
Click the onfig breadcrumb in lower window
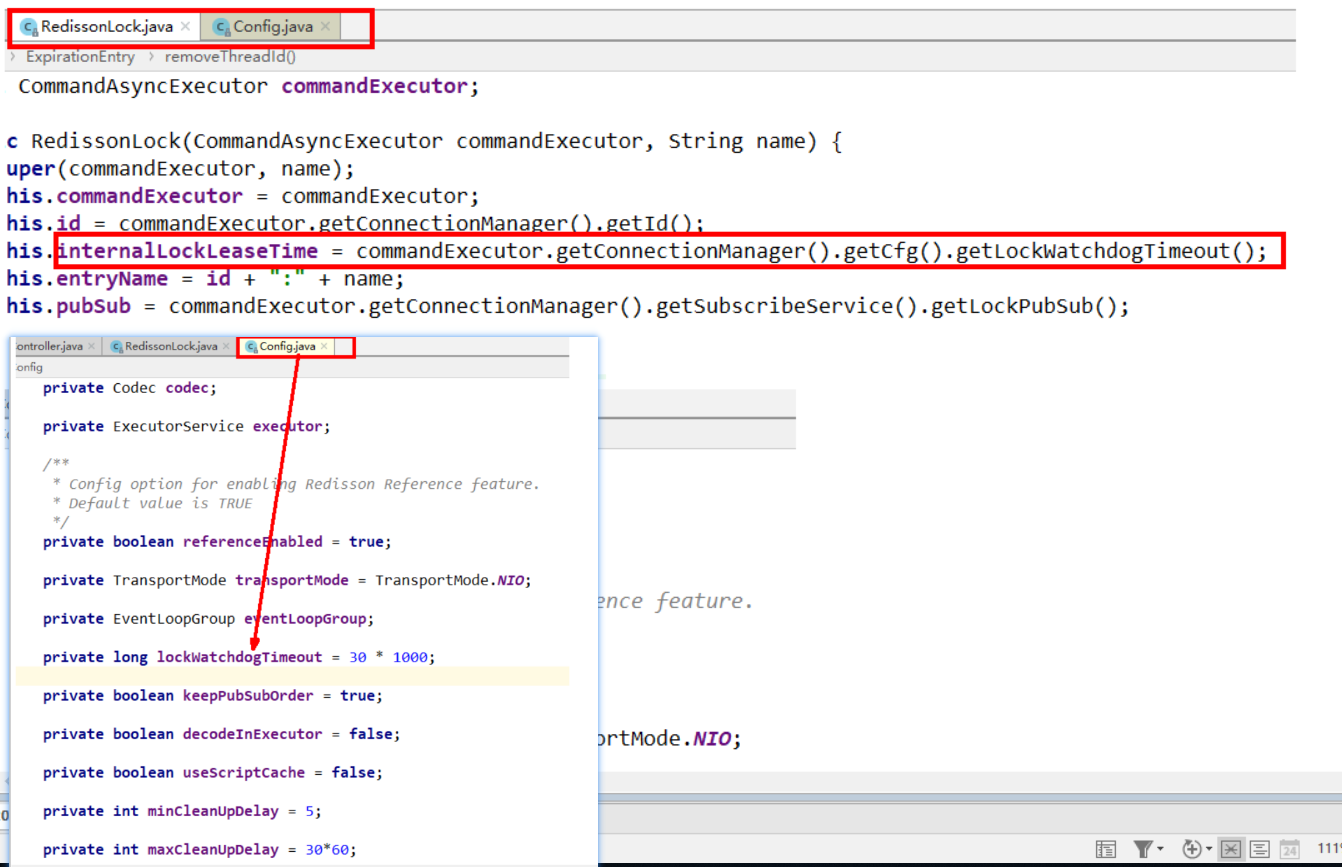point(28,367)
